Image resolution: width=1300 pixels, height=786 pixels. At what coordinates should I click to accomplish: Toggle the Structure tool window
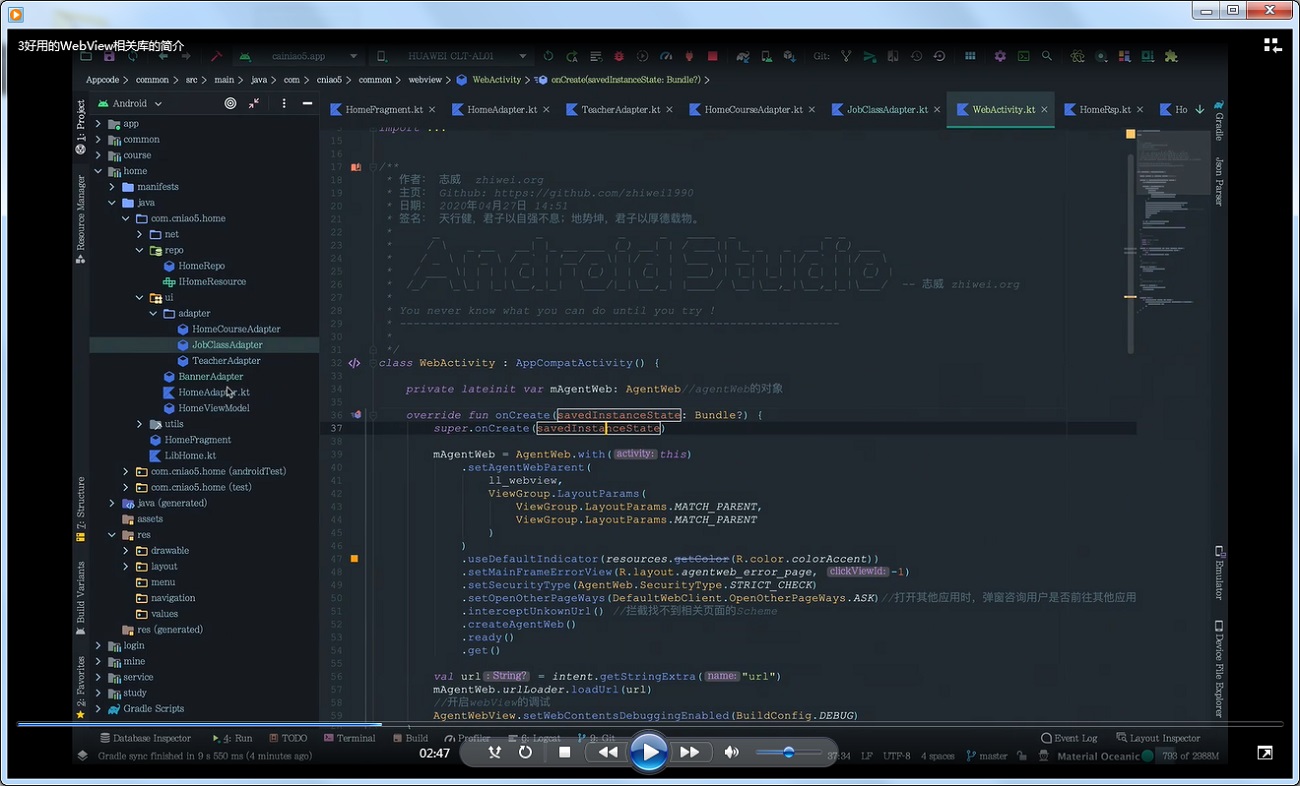pos(80,509)
